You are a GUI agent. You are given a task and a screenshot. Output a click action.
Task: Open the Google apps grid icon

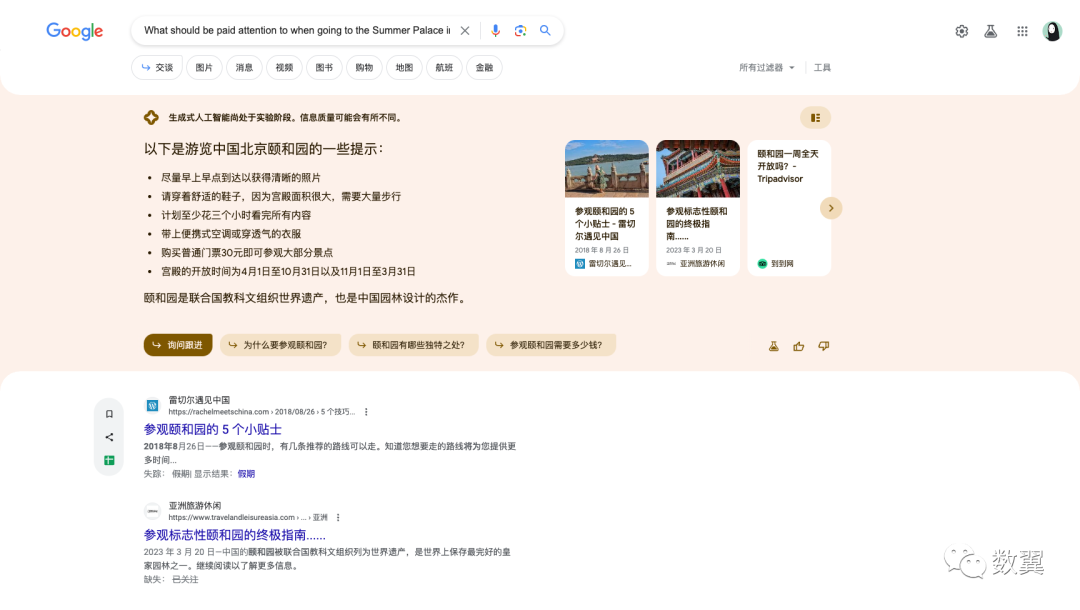pos(1022,31)
